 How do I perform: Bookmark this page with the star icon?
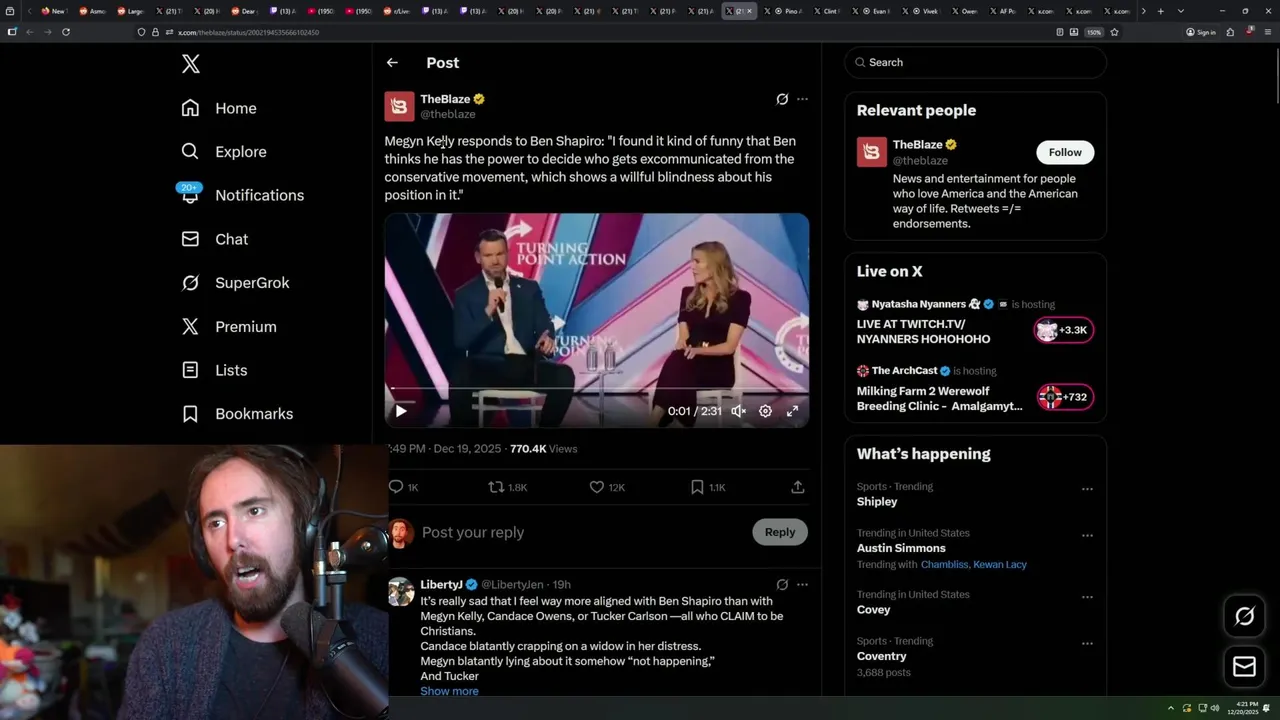pos(1114,32)
